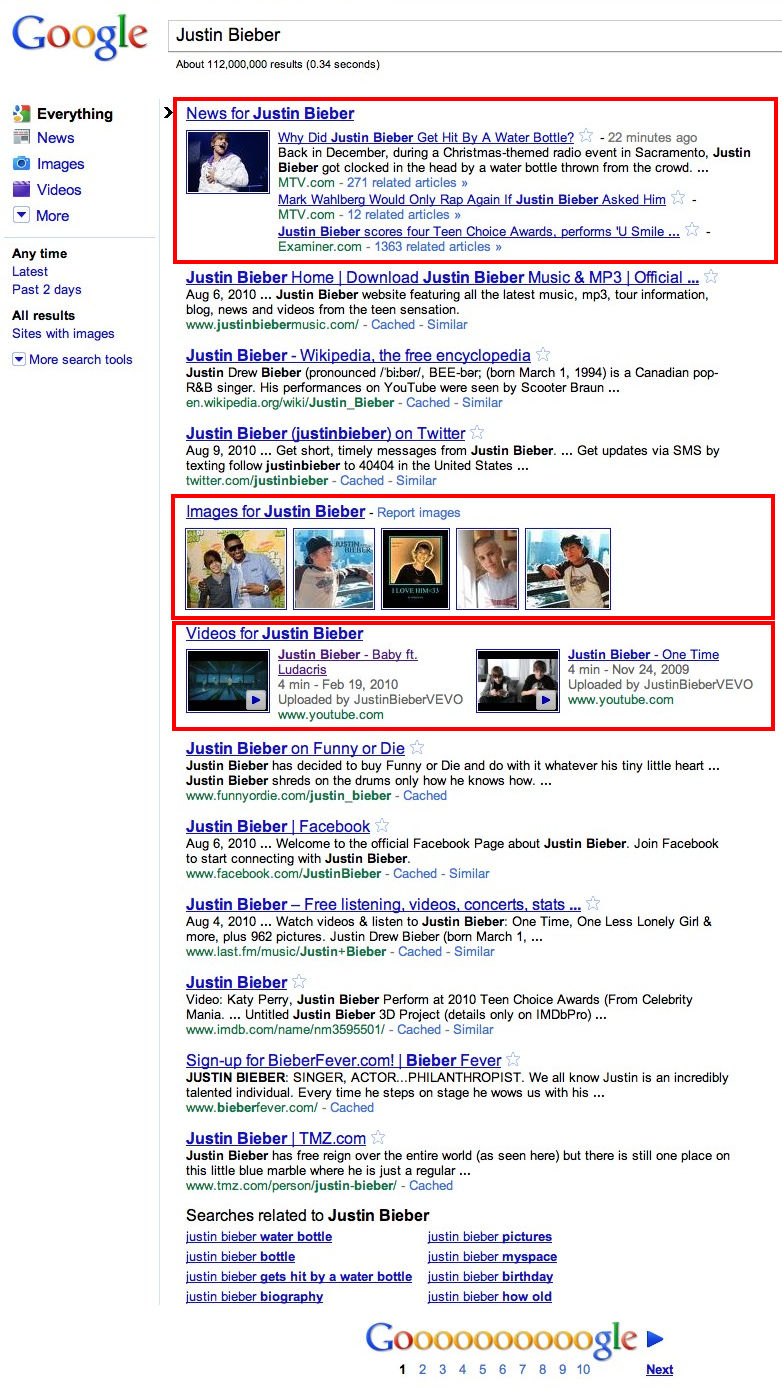Viewport: 782px width, 1393px height.
Task: Click Report images link
Action: coord(419,512)
